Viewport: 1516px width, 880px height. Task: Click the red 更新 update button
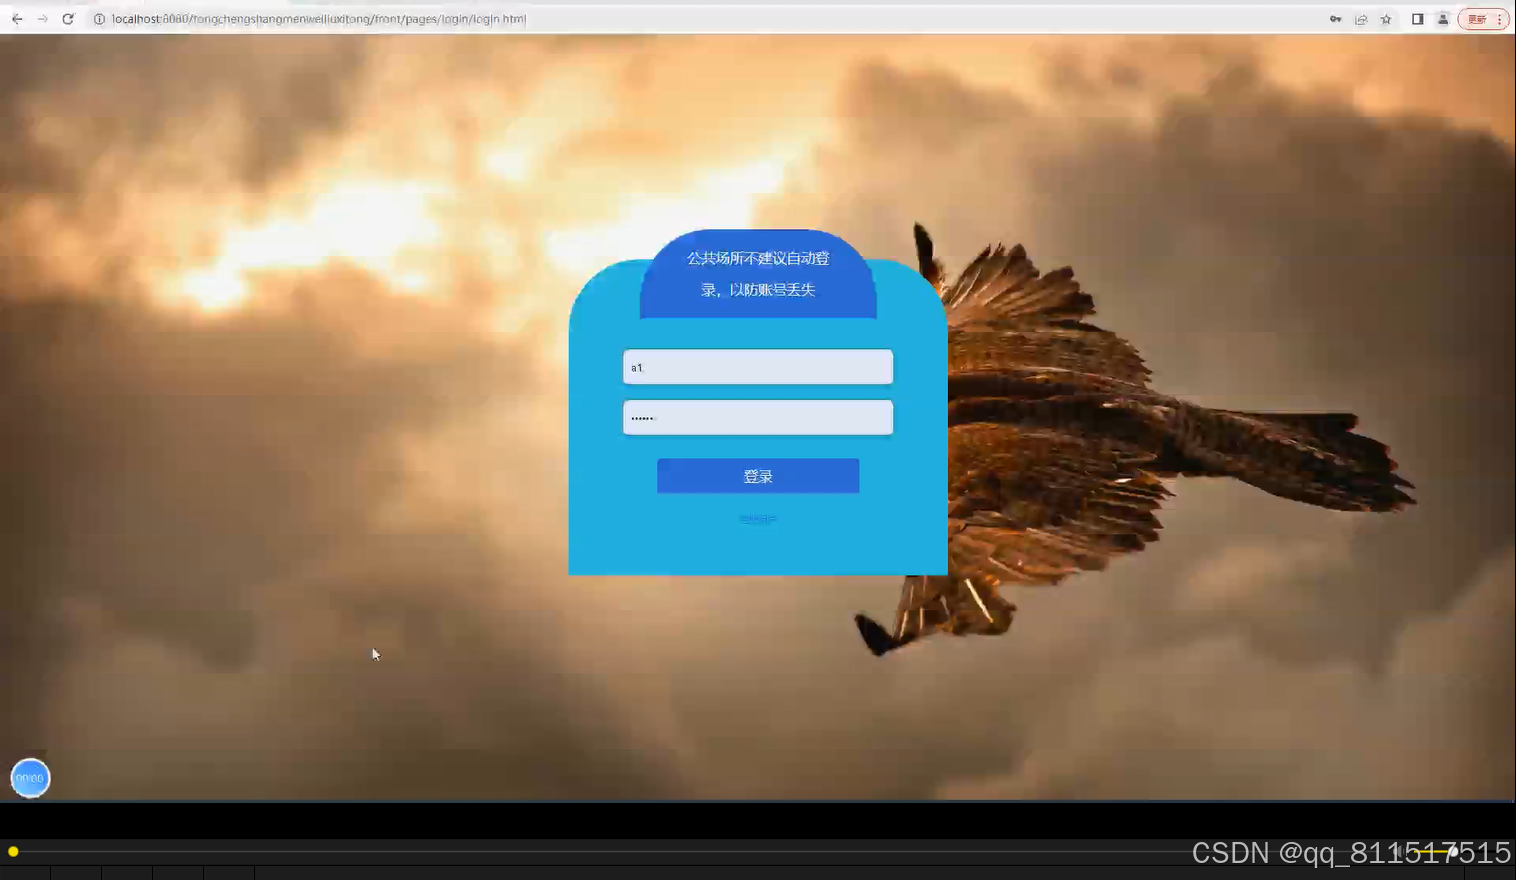pyautogui.click(x=1477, y=19)
